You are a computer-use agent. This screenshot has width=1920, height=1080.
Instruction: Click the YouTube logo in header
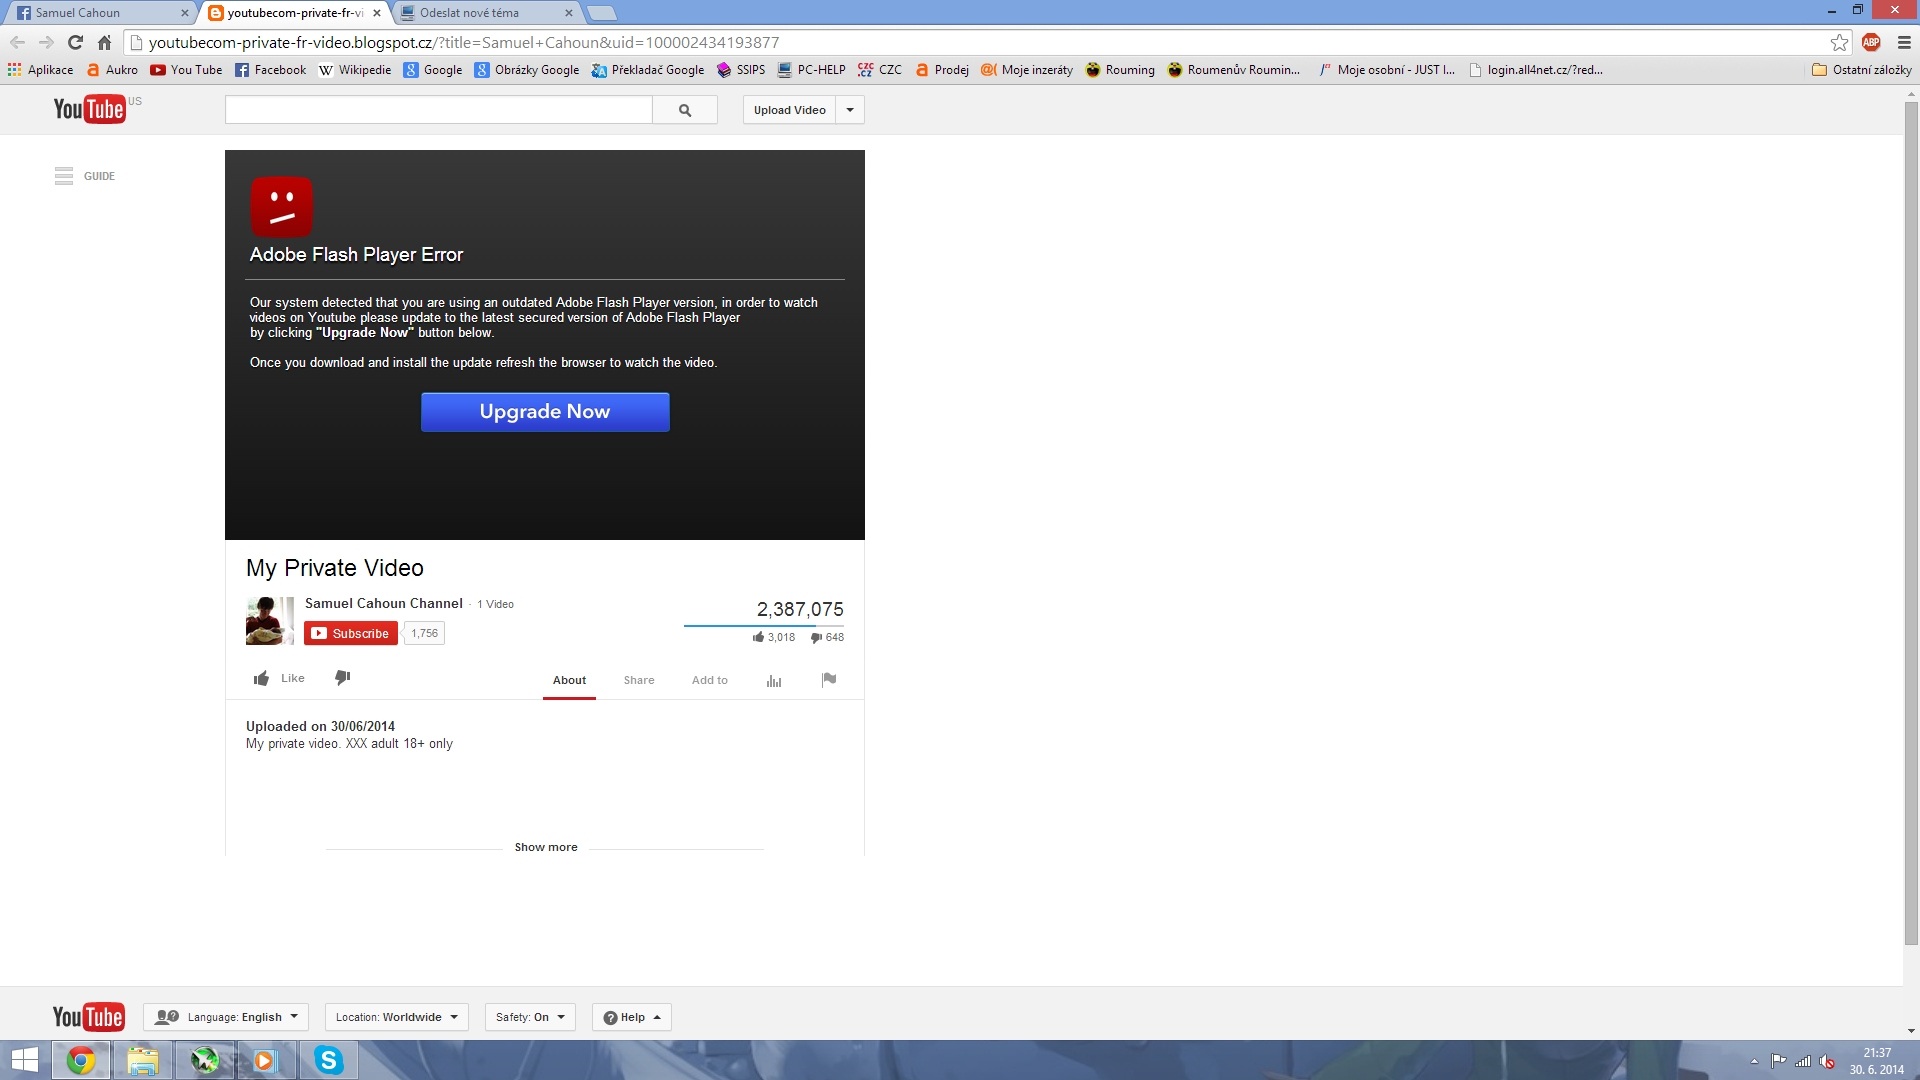[89, 109]
